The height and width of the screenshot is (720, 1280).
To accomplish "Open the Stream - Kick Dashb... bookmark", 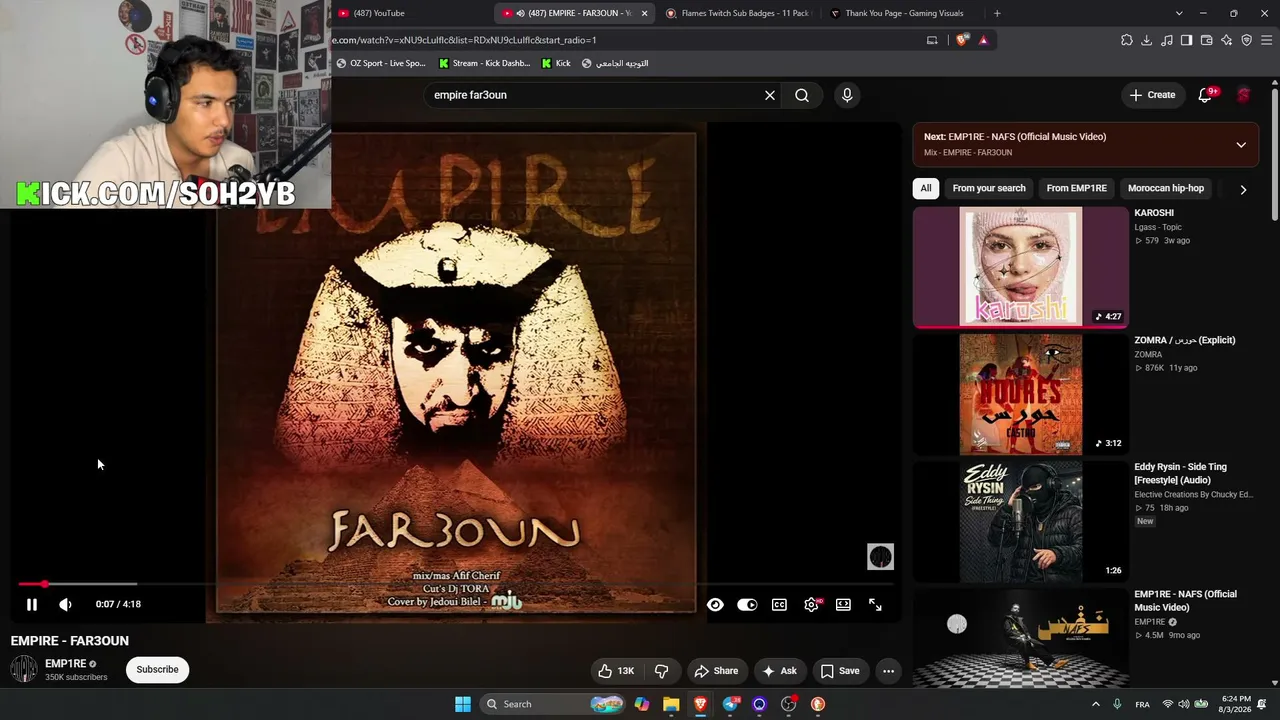I will [x=484, y=63].
